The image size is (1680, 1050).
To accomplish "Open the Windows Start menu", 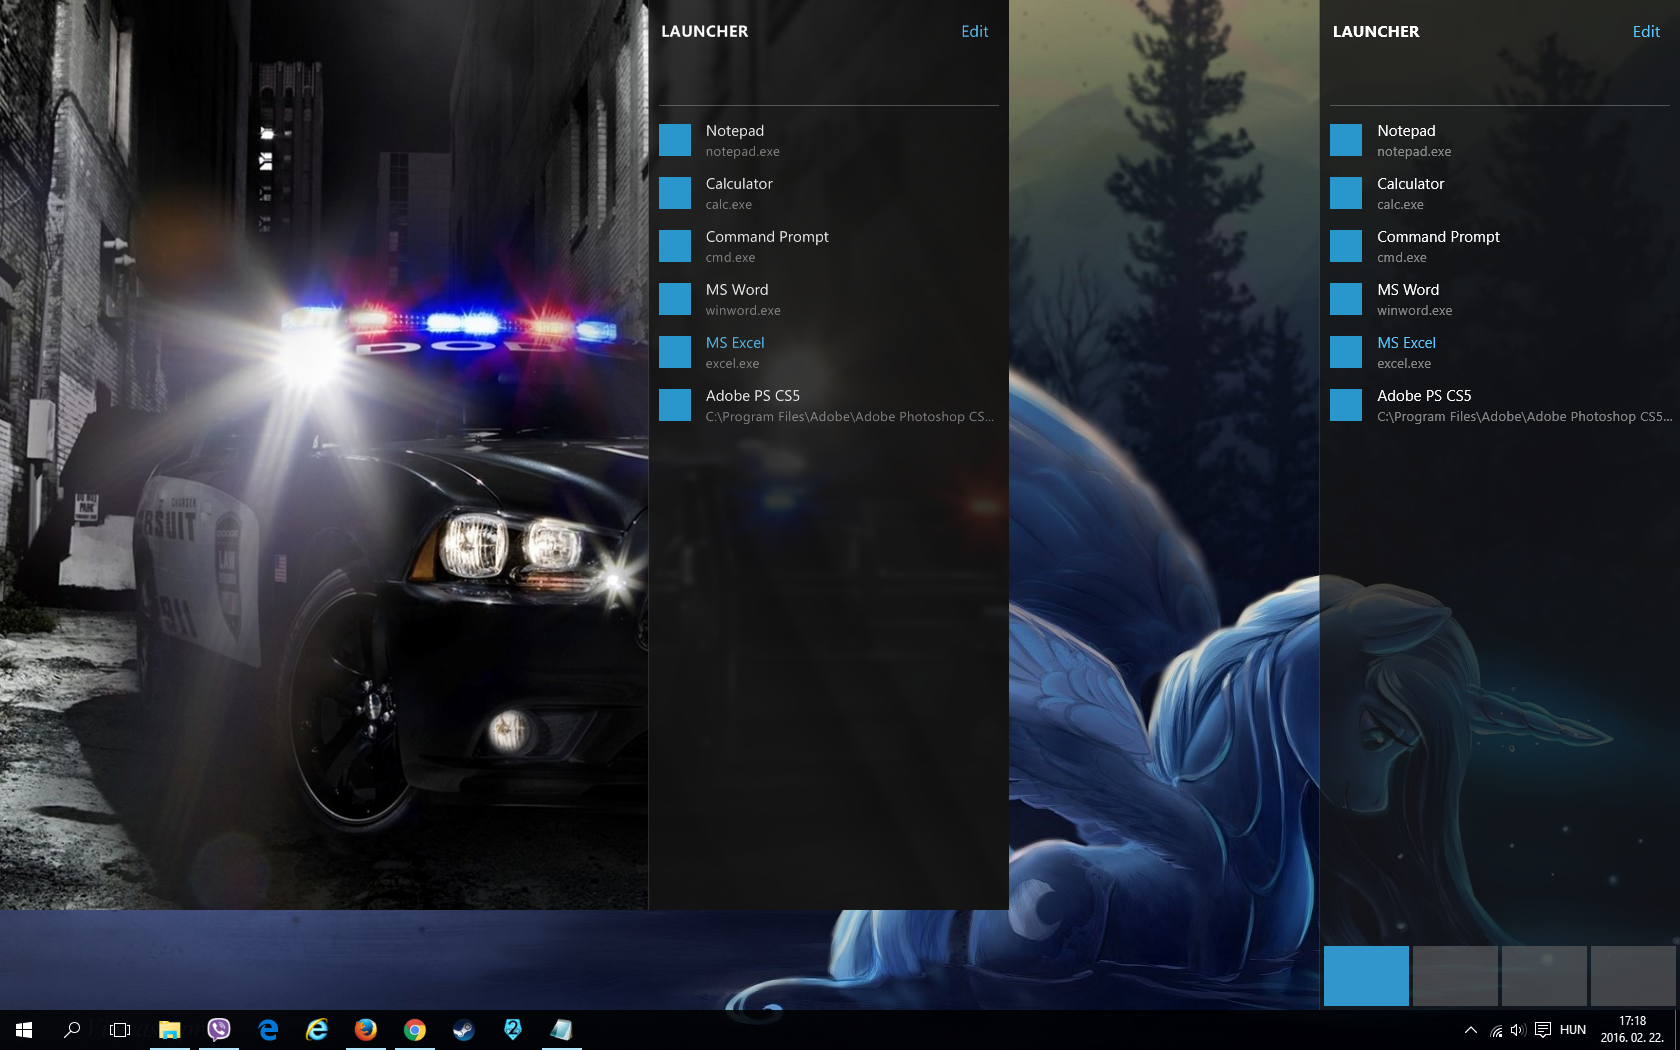I will [x=24, y=1029].
